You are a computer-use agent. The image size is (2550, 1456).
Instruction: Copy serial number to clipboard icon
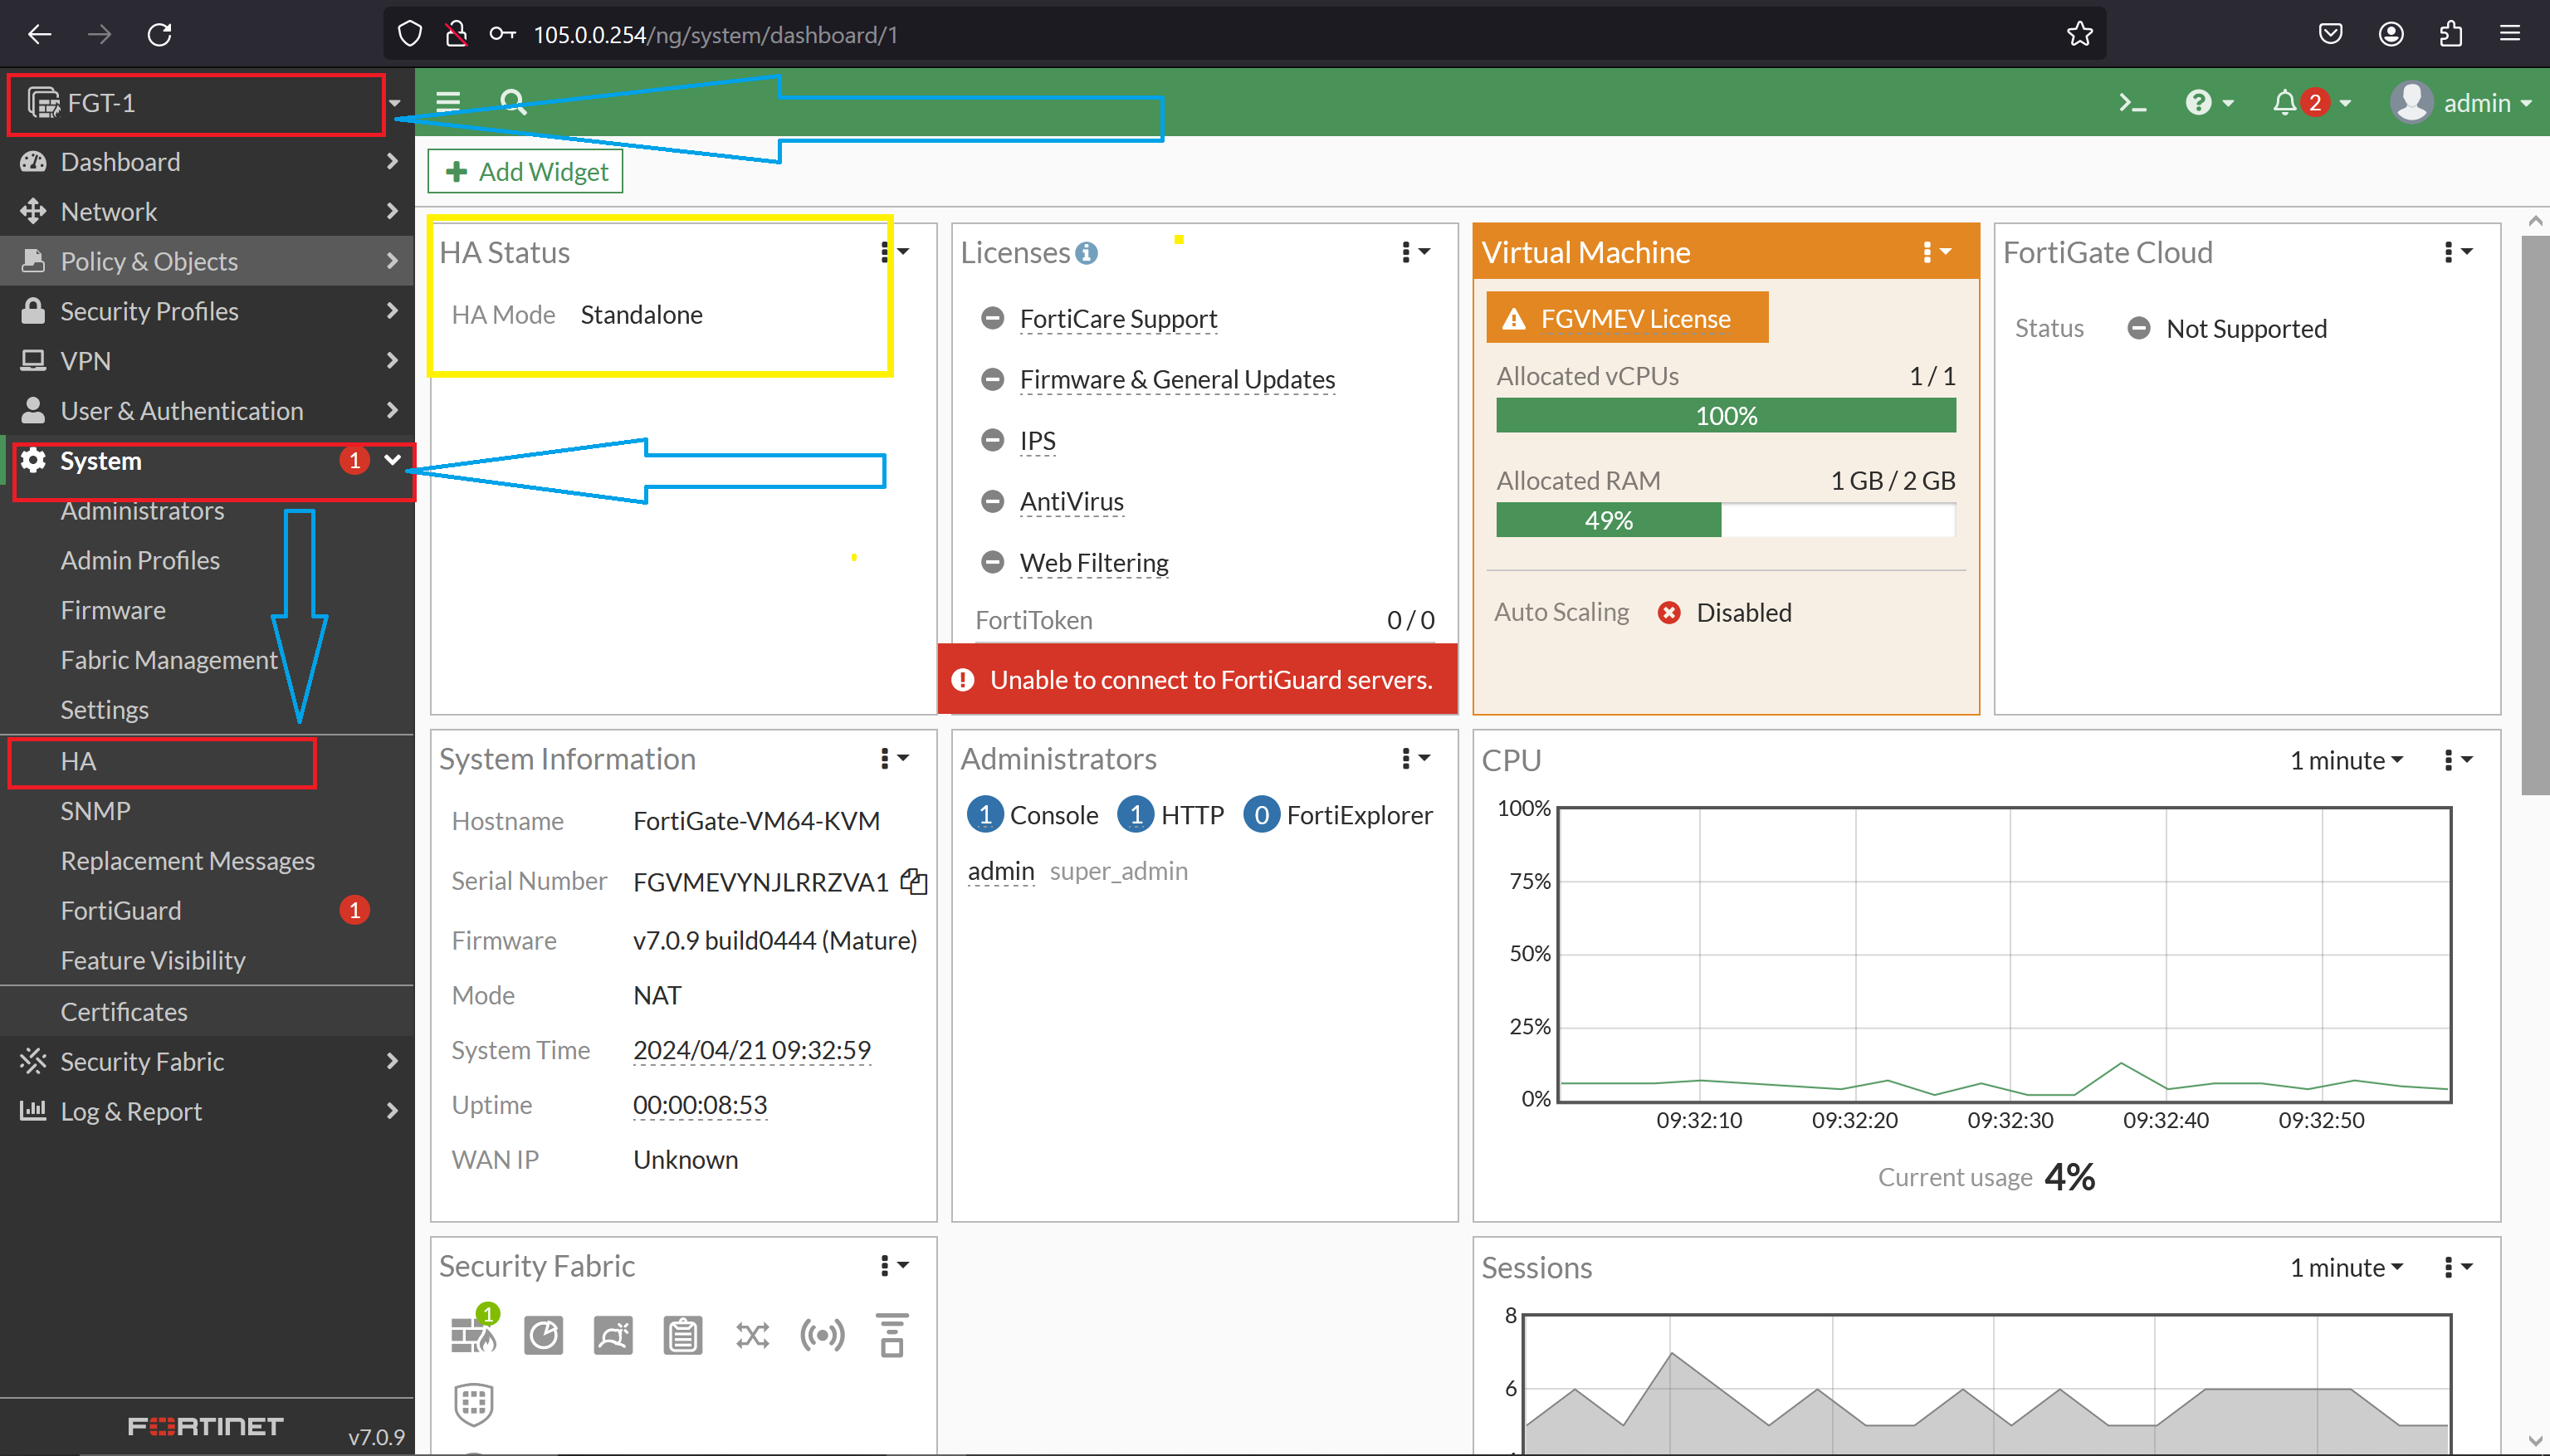pos(914,881)
